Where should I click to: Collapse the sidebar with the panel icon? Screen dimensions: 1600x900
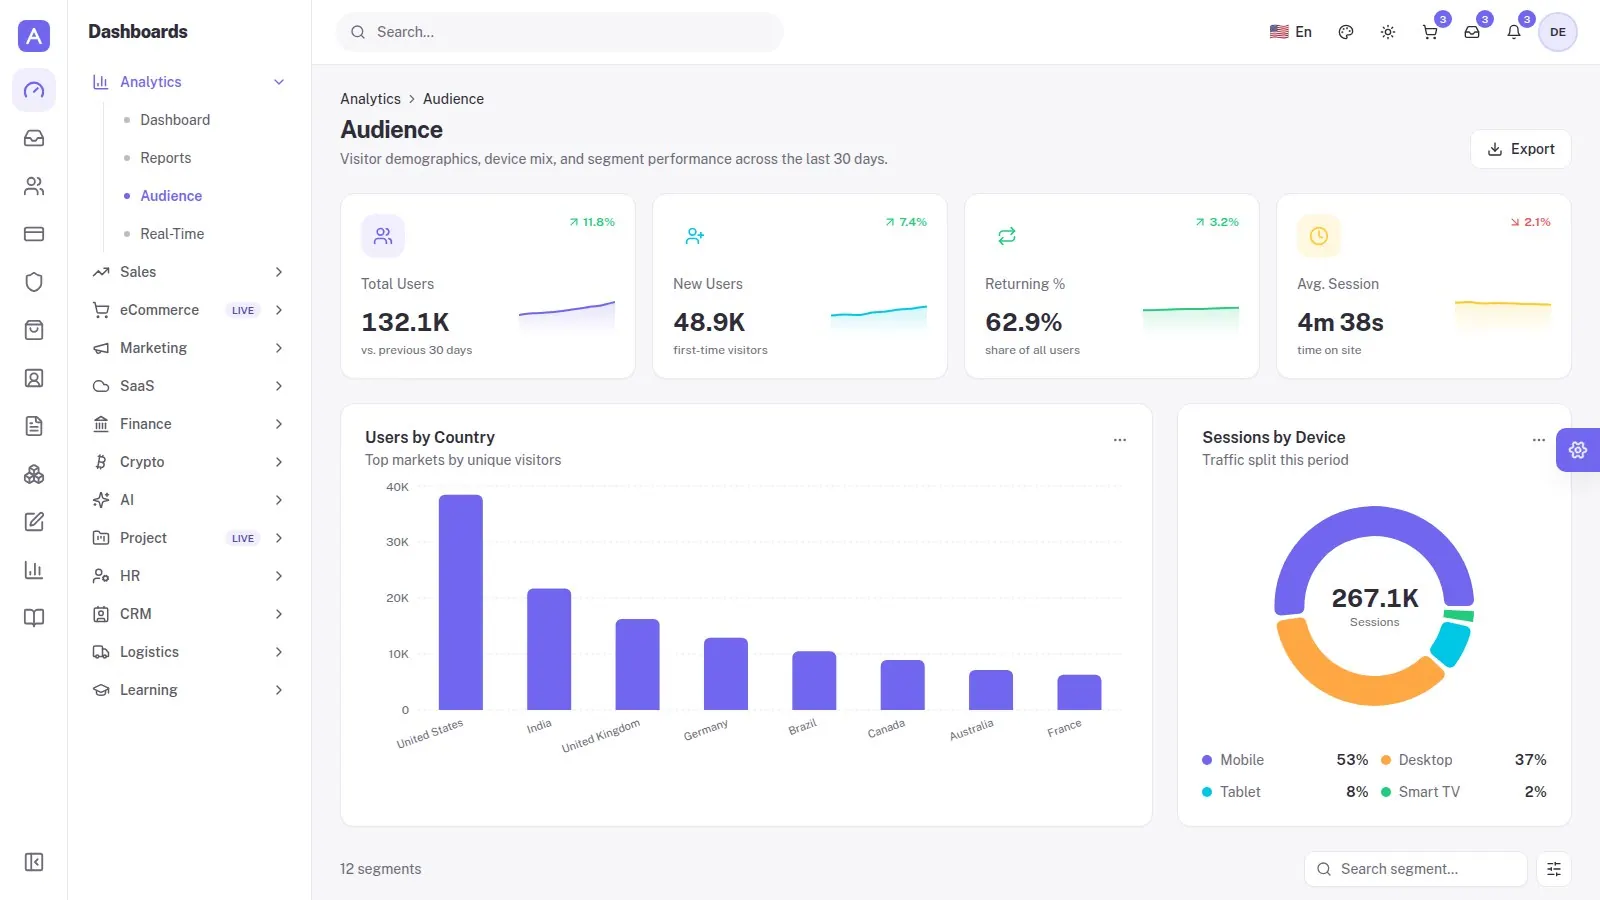click(x=34, y=862)
